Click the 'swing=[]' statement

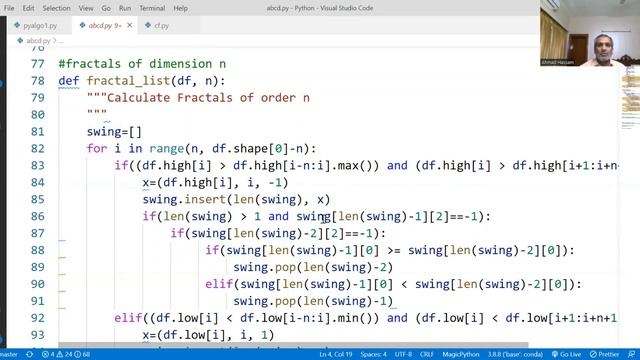click(114, 132)
